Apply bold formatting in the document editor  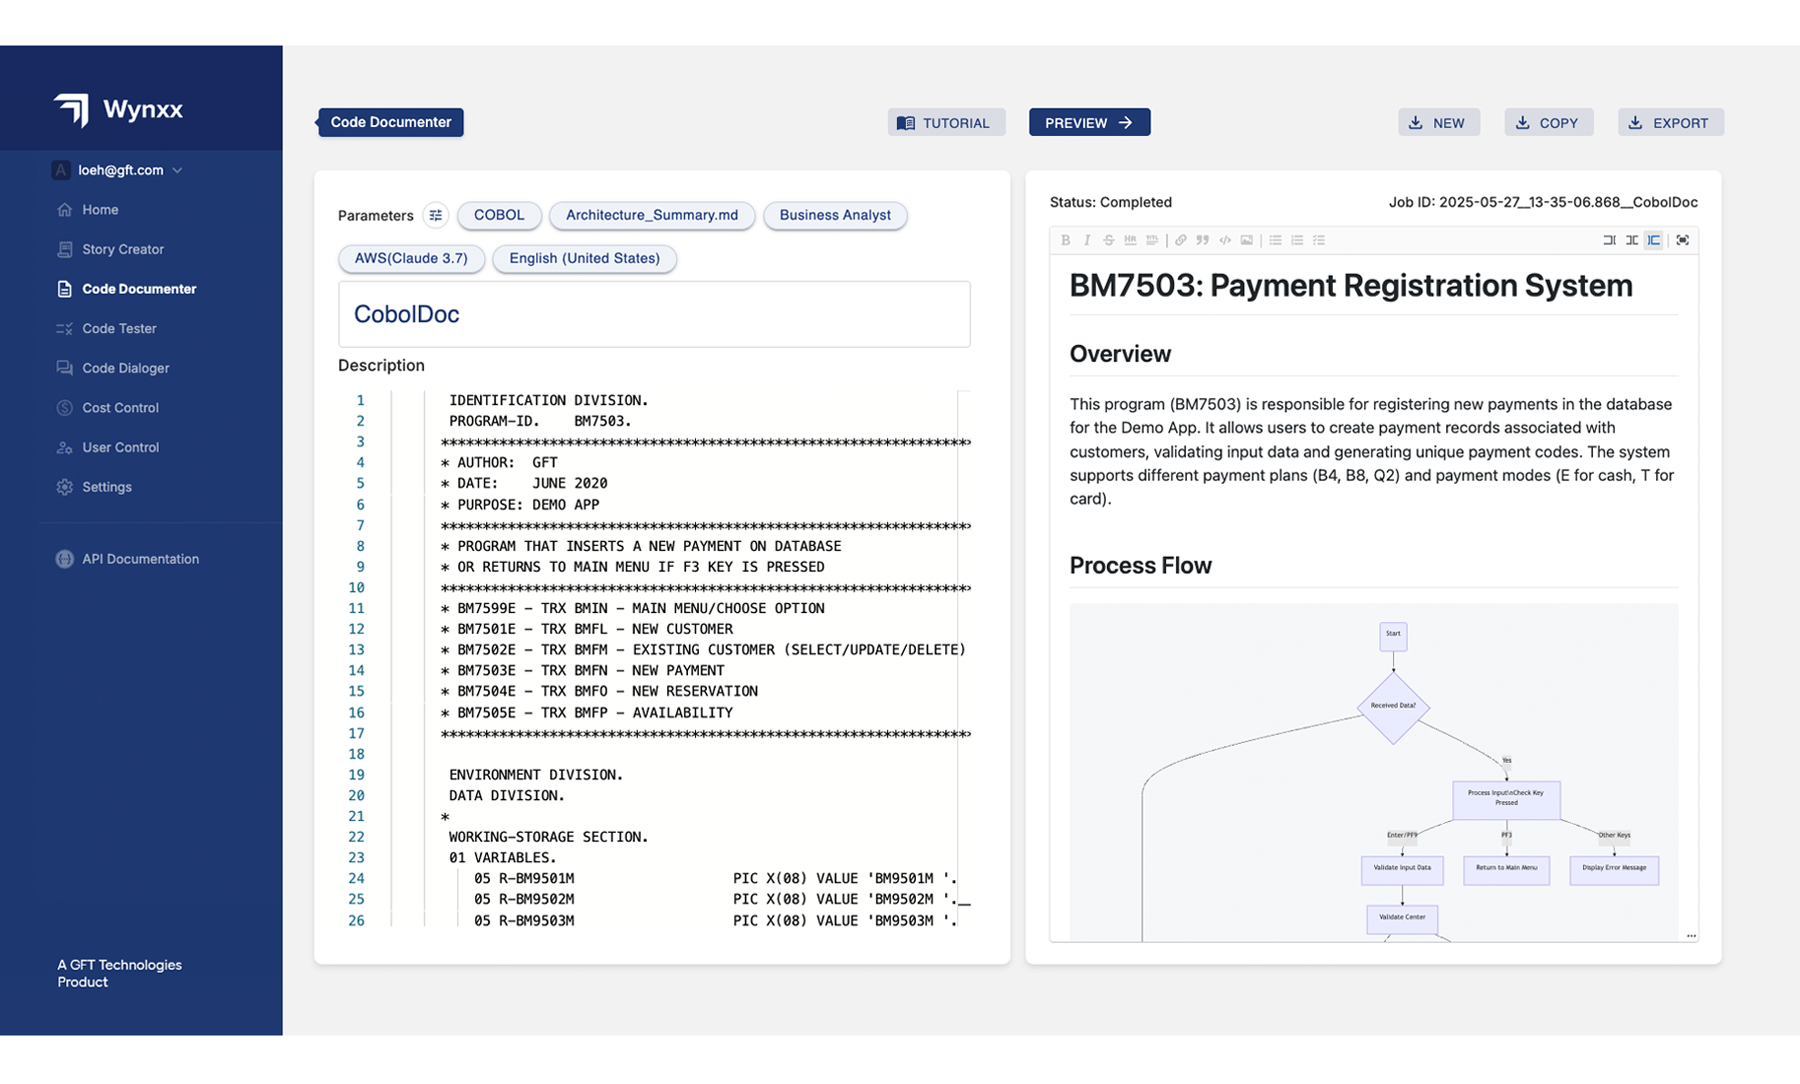click(1065, 240)
